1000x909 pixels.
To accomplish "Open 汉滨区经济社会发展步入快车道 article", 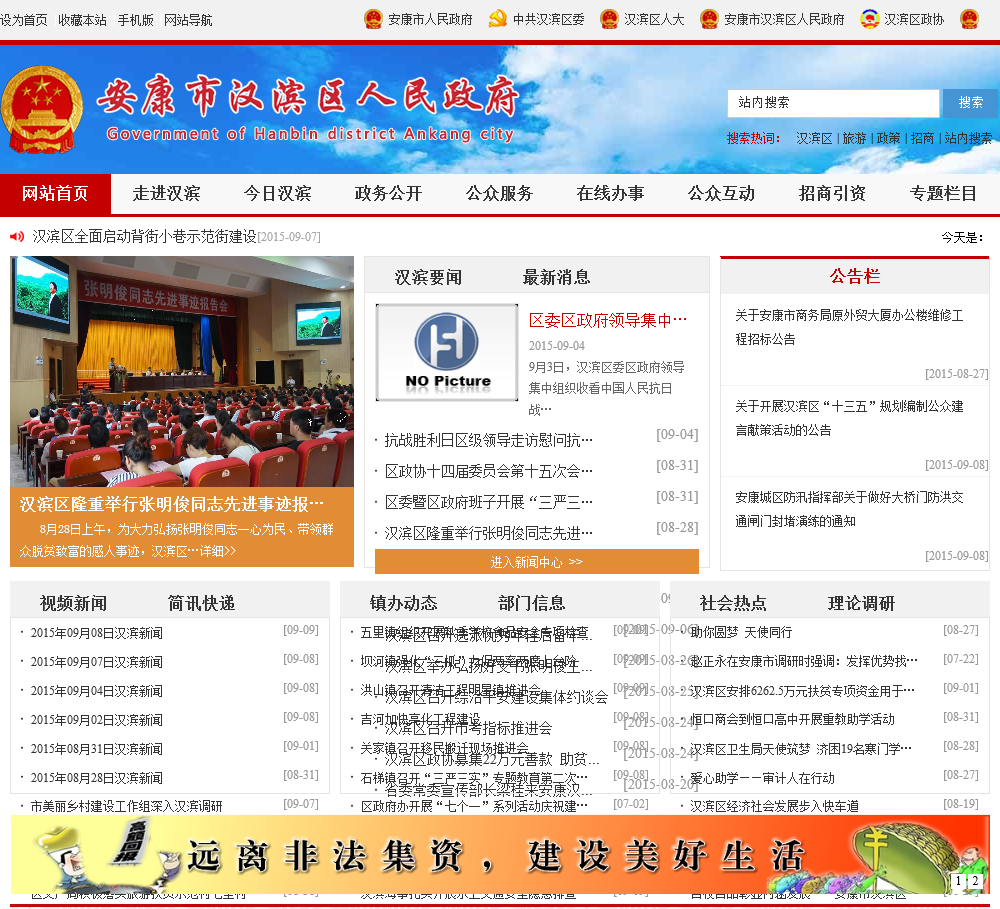I will pyautogui.click(x=774, y=806).
